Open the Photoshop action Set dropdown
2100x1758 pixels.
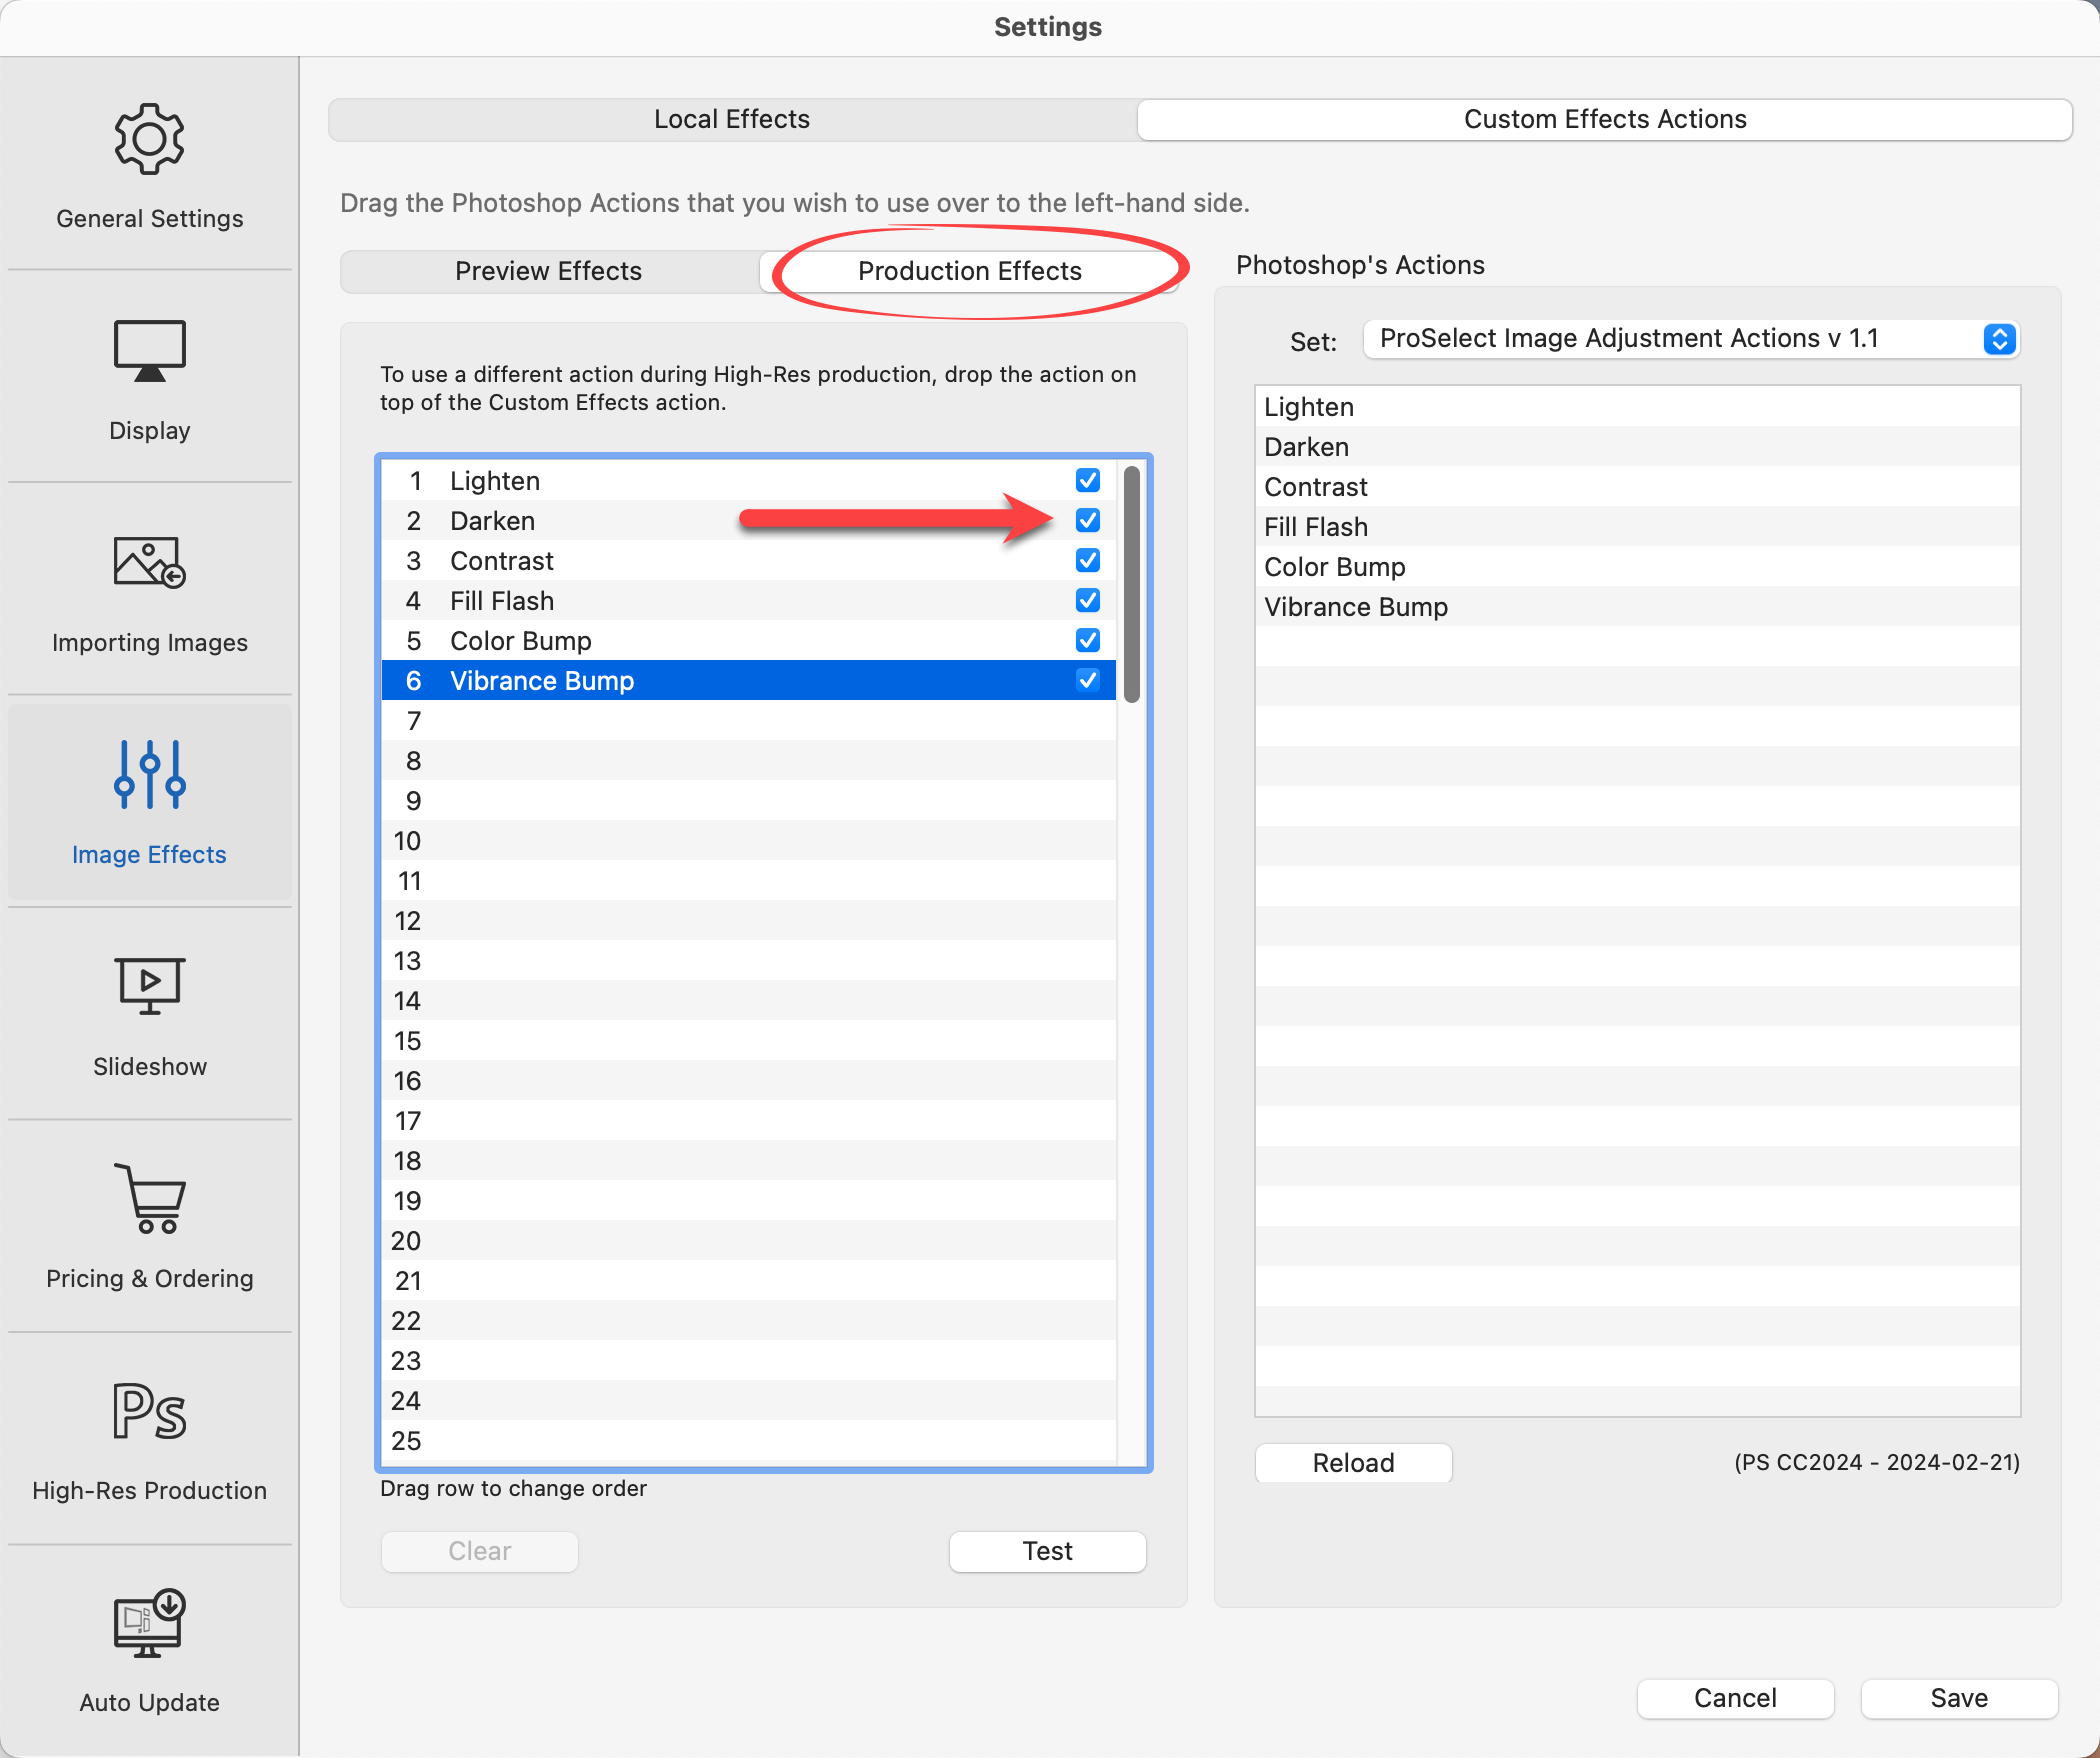pos(1690,339)
